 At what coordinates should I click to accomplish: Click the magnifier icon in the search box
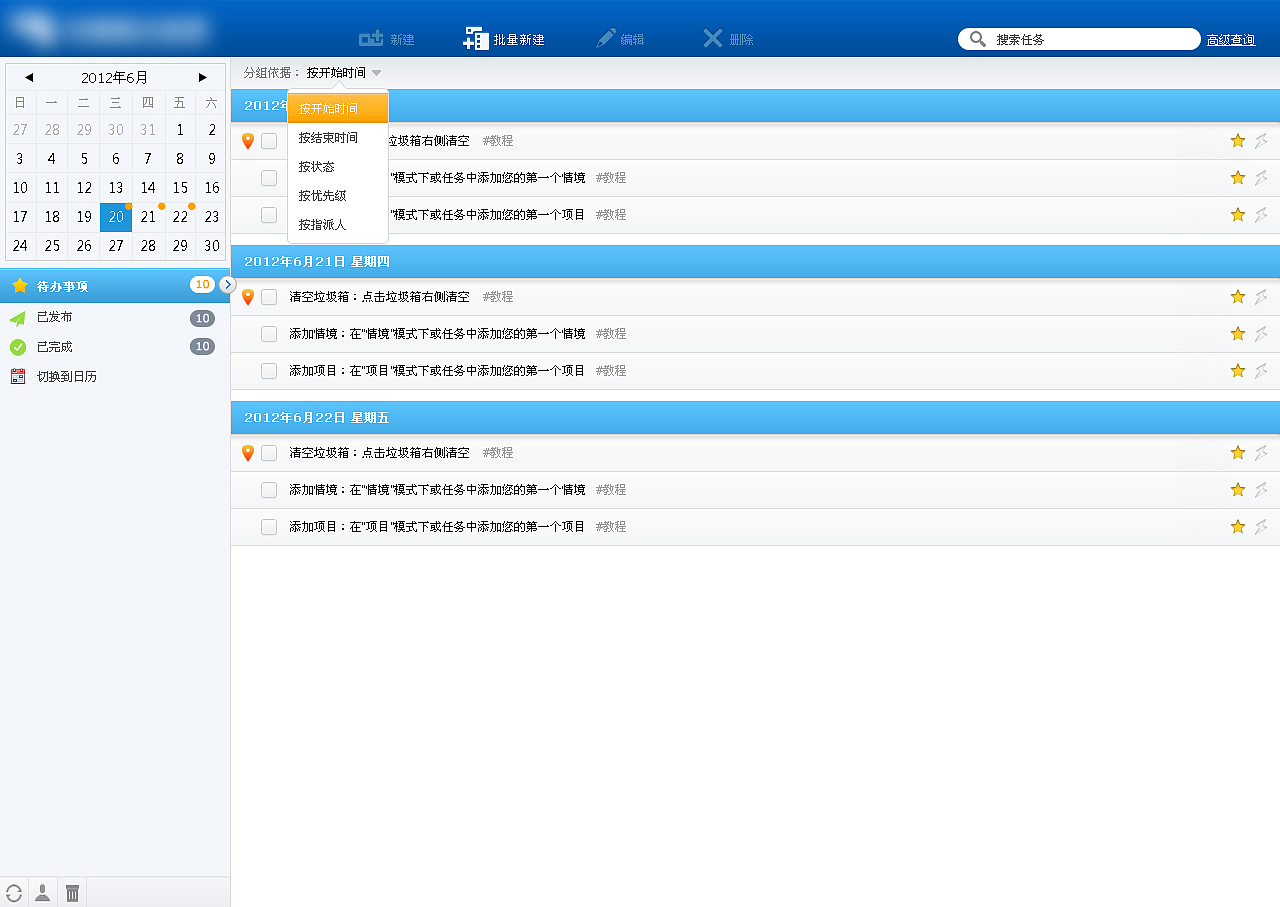tap(978, 39)
